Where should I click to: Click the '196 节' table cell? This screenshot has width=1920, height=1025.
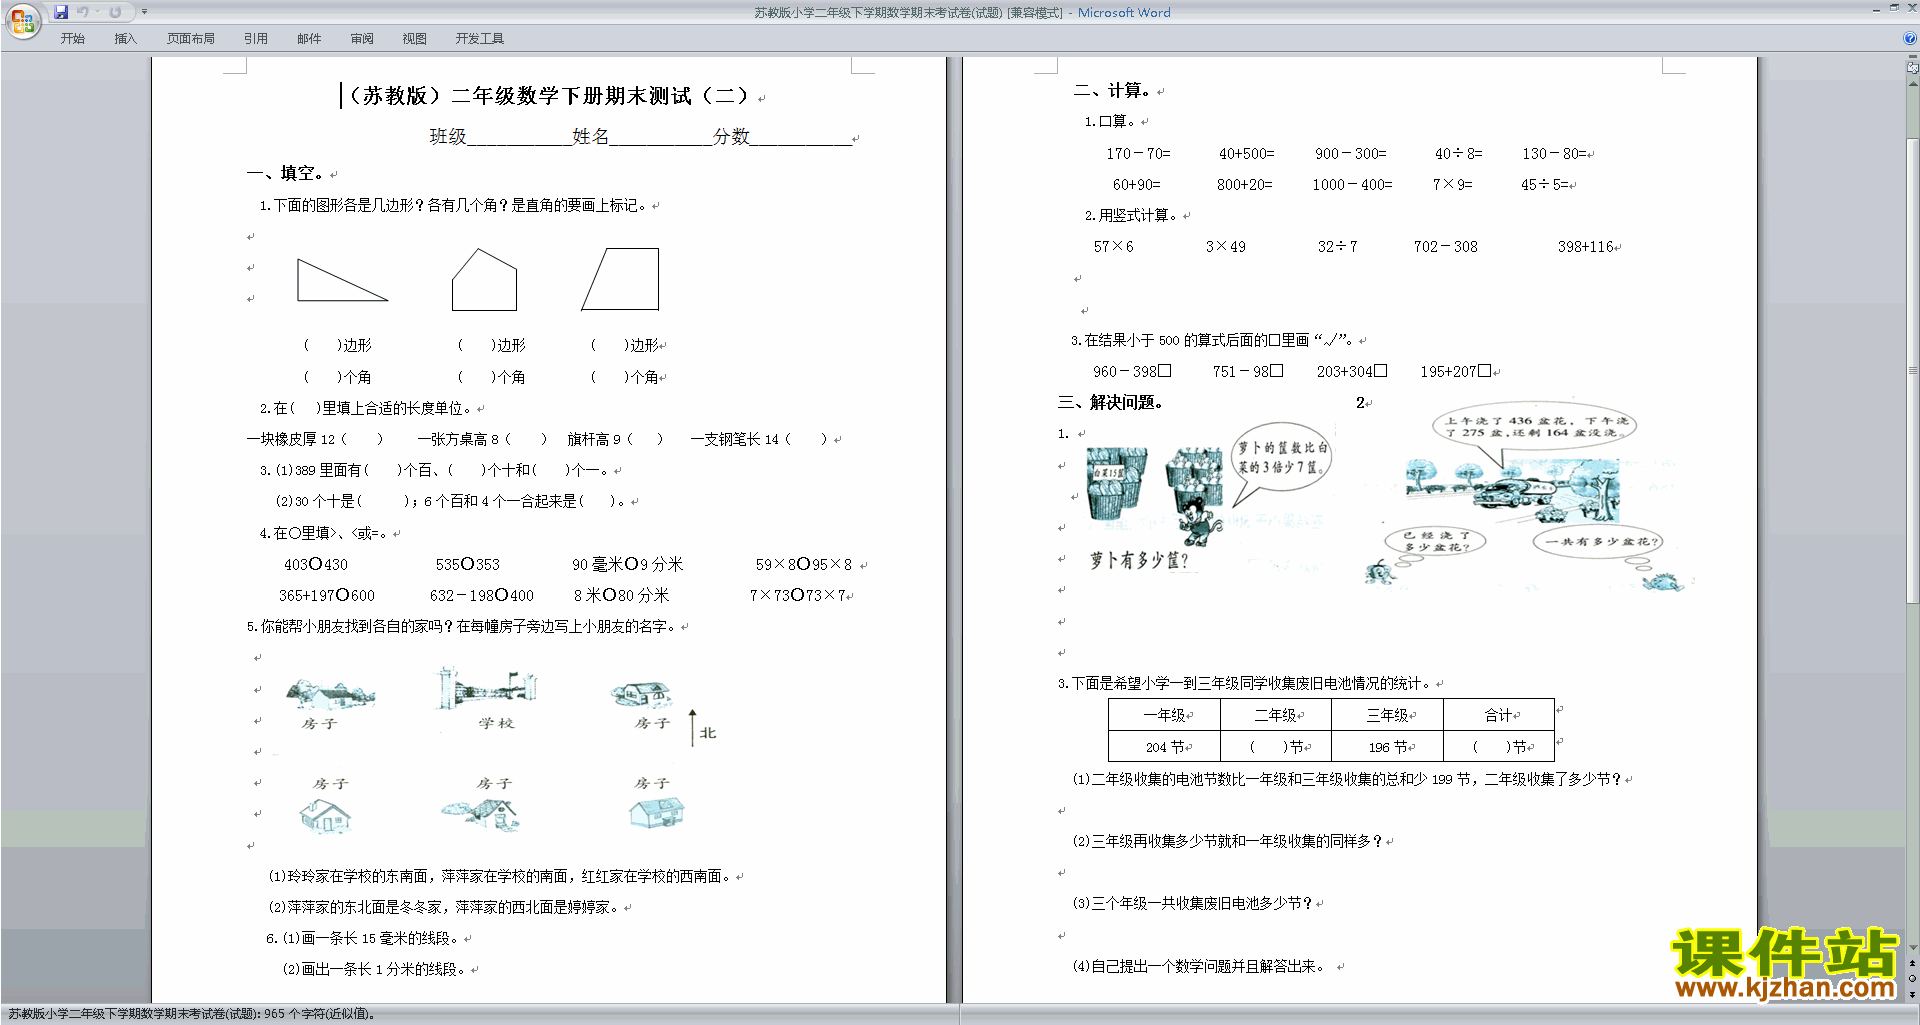click(x=1388, y=747)
